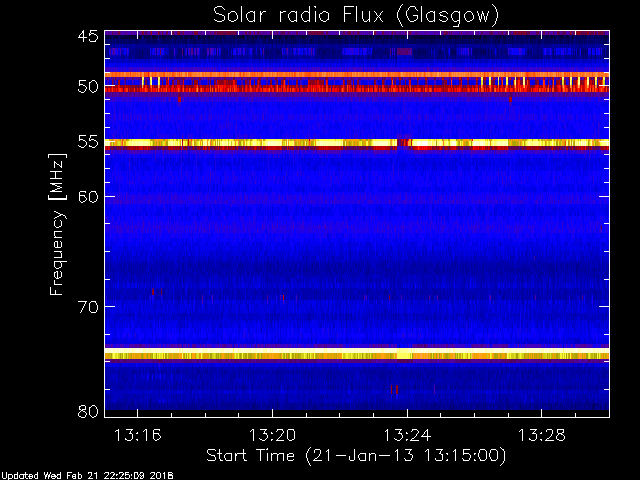Click the 'Start Time (21-Jan-13 13:15:00)' label

pyautogui.click(x=356, y=456)
